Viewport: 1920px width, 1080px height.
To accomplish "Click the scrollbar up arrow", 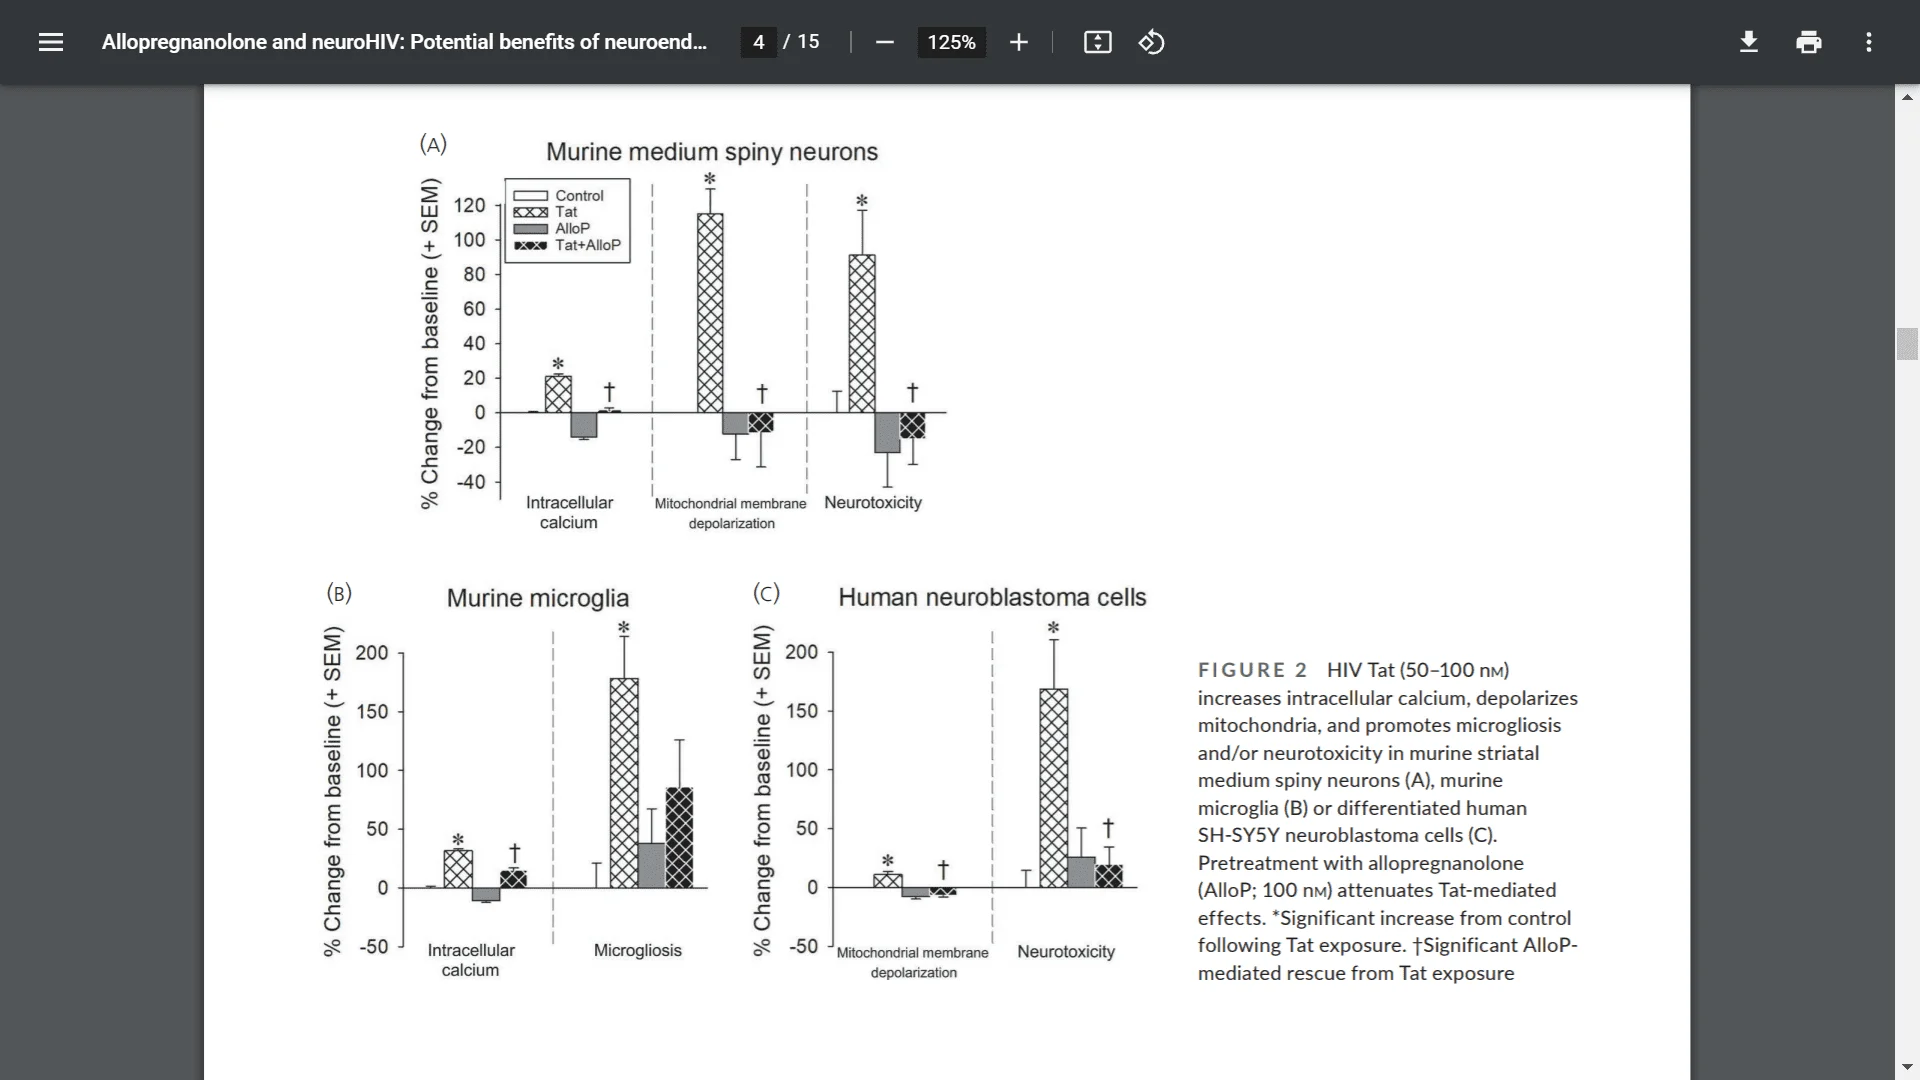I will [x=1907, y=98].
